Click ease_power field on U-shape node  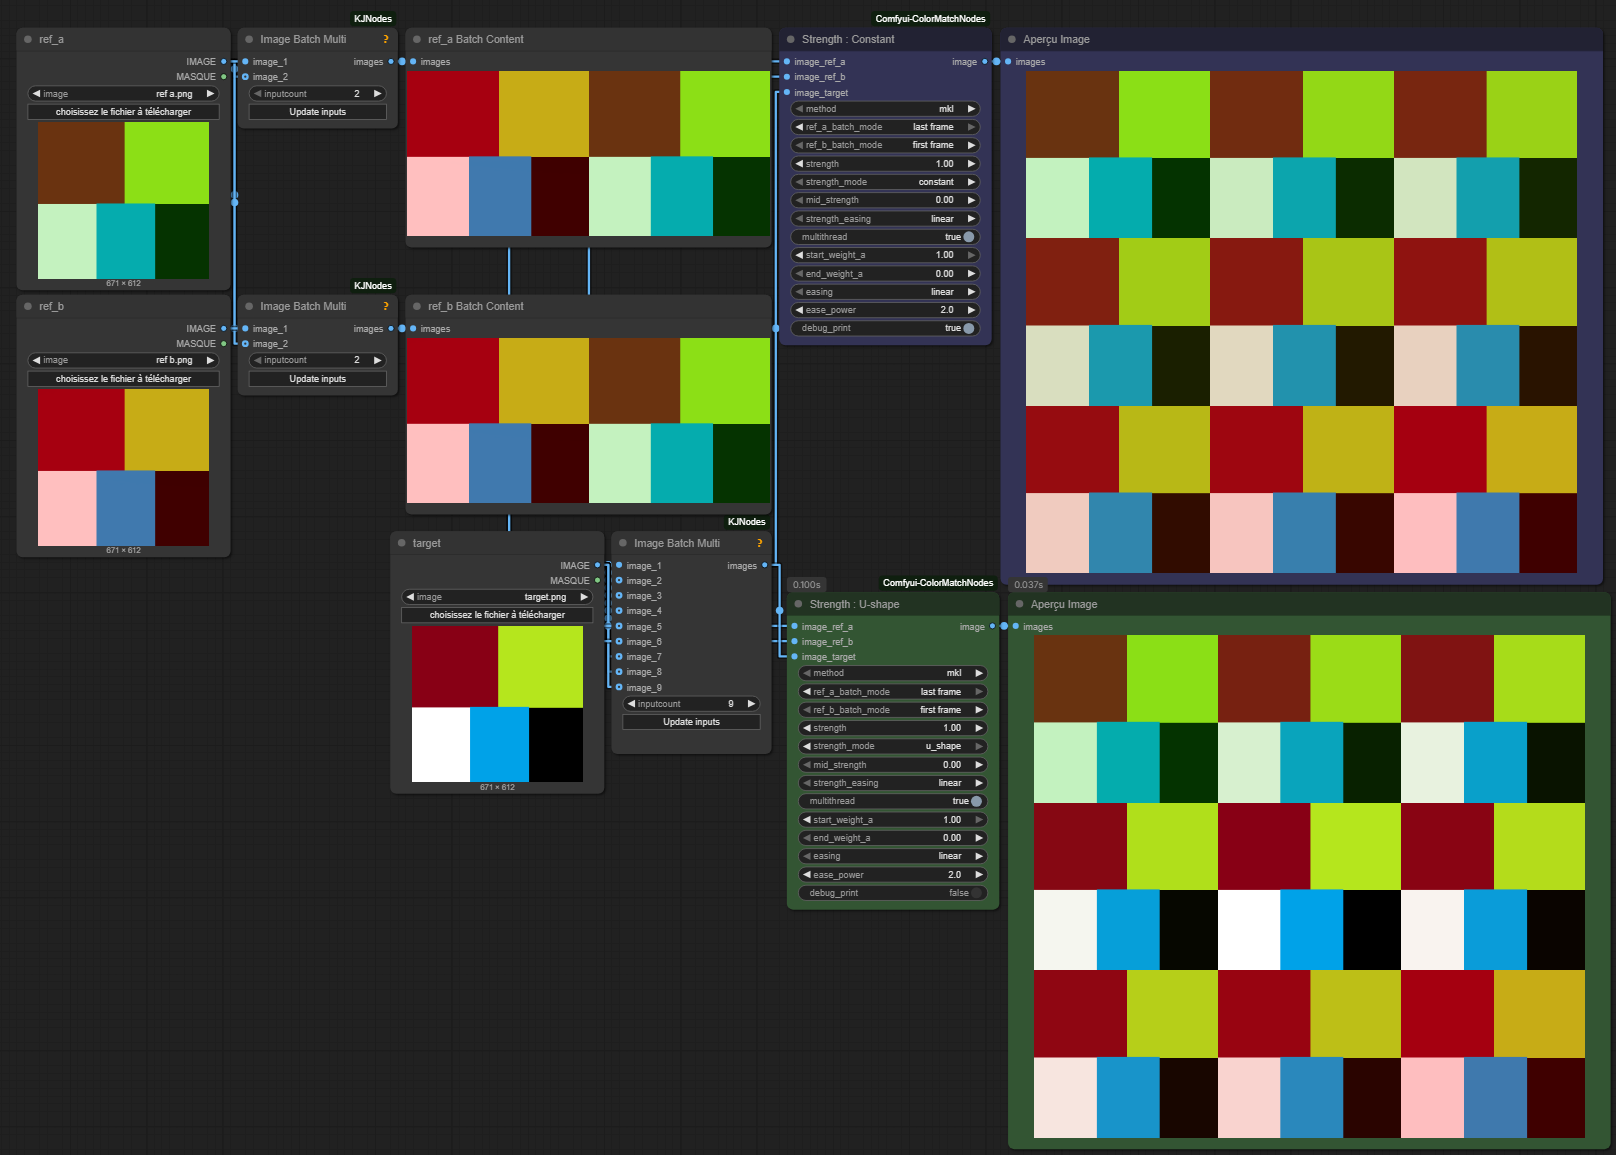pyautogui.click(x=892, y=875)
